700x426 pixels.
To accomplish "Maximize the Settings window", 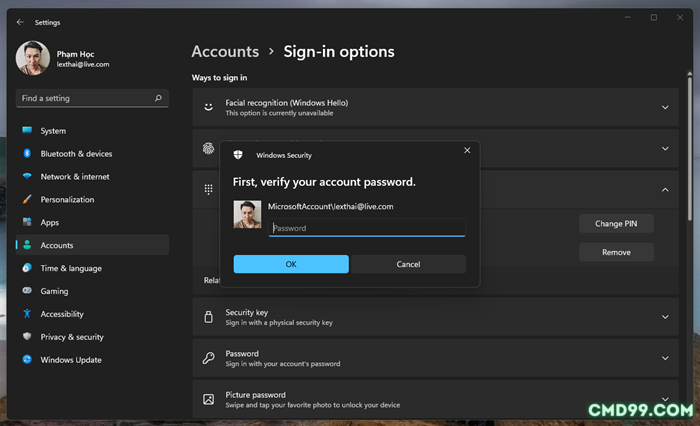I will 654,17.
